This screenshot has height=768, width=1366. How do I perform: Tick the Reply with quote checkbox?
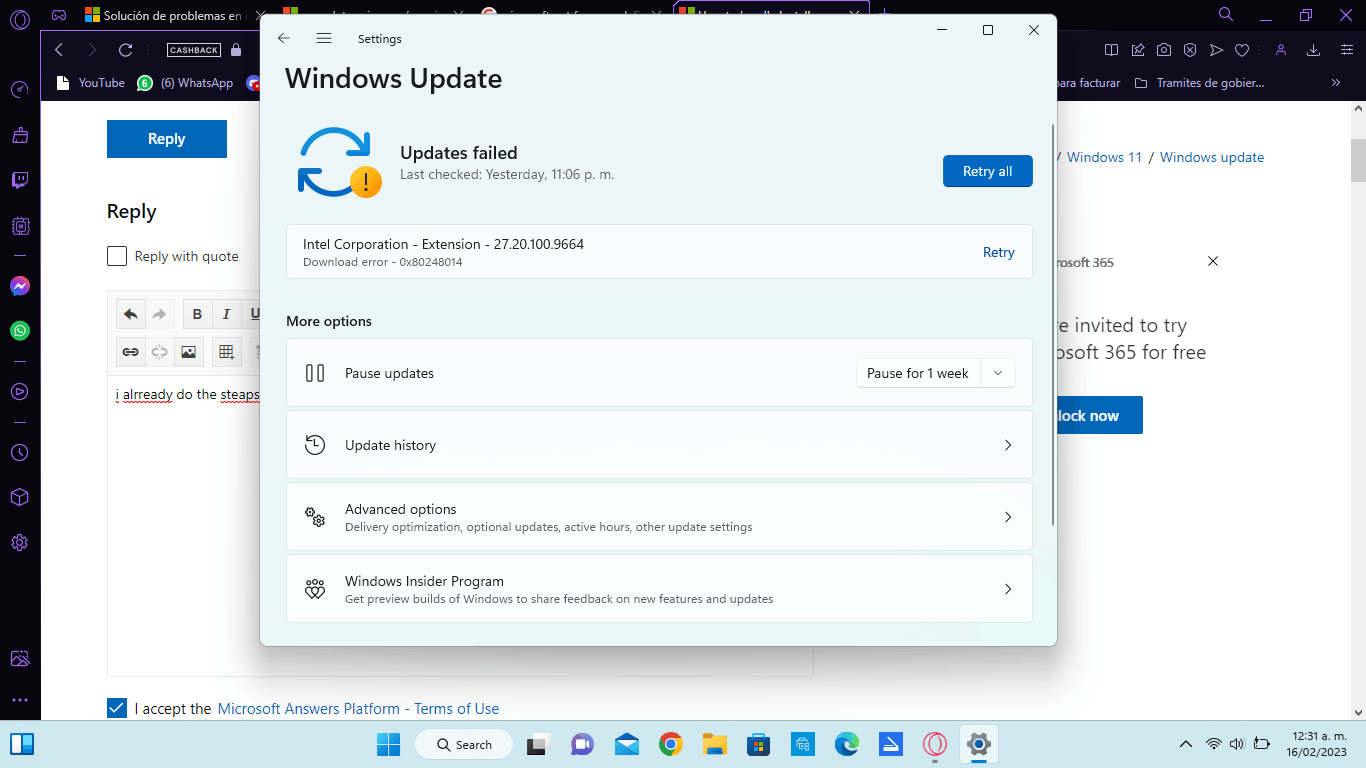(117, 256)
